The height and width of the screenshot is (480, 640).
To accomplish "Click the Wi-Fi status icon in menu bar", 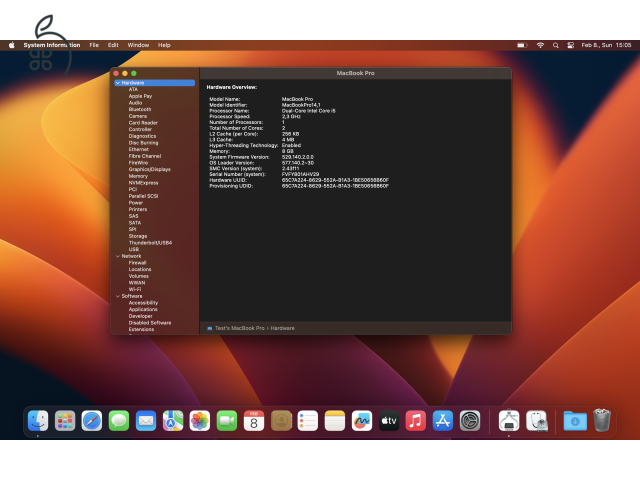I will tap(540, 45).
